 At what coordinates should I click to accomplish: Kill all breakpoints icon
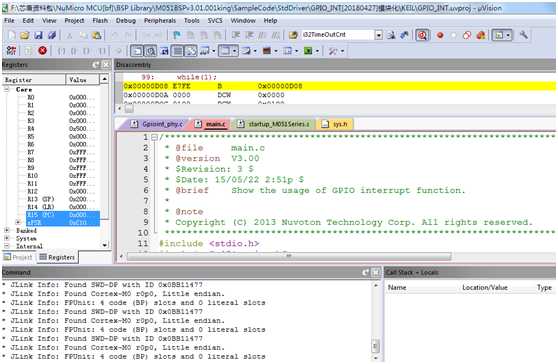click(481, 35)
